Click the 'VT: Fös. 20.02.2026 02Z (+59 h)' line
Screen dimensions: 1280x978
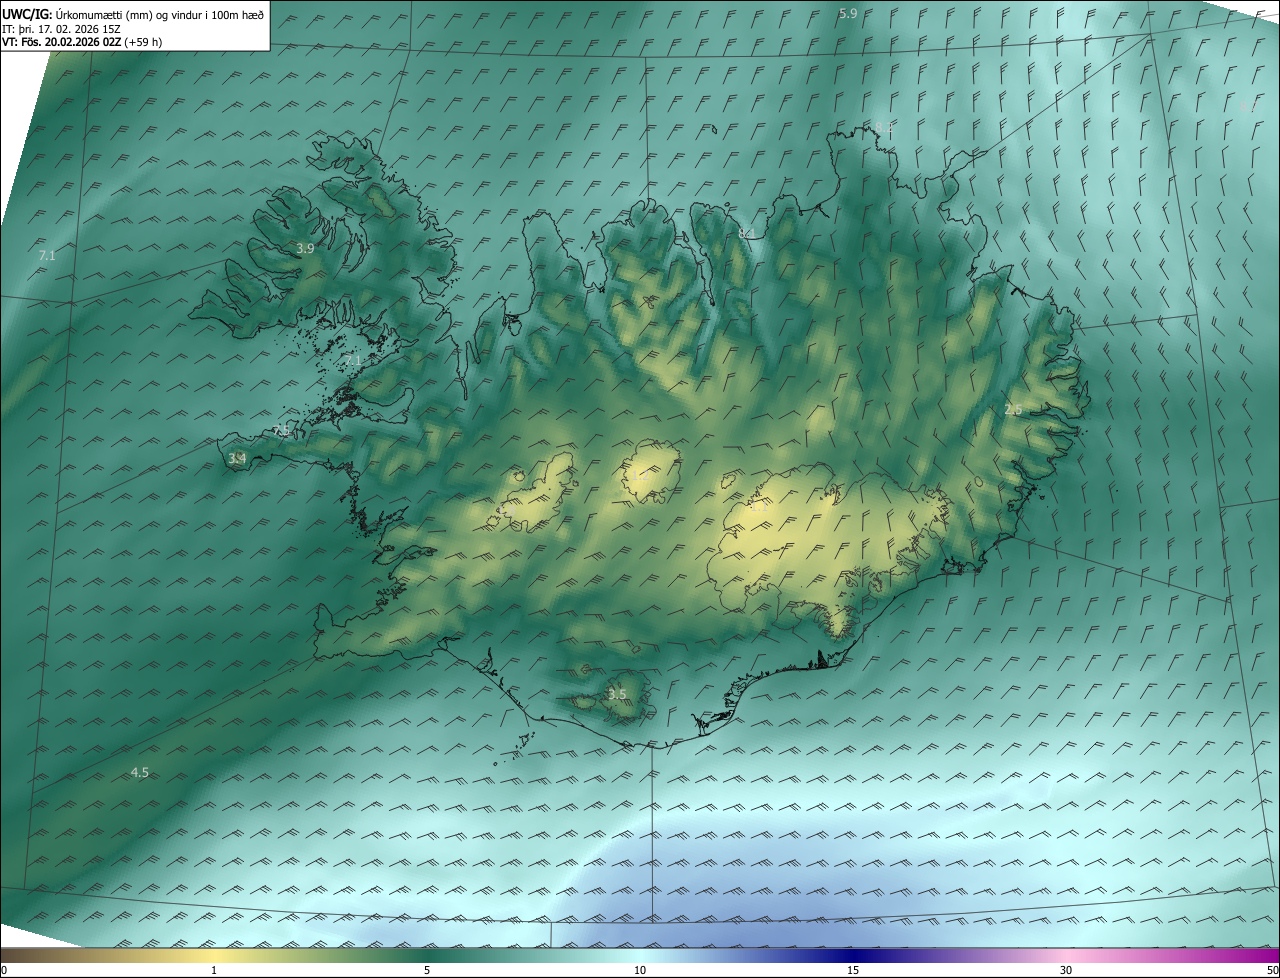coord(83,43)
